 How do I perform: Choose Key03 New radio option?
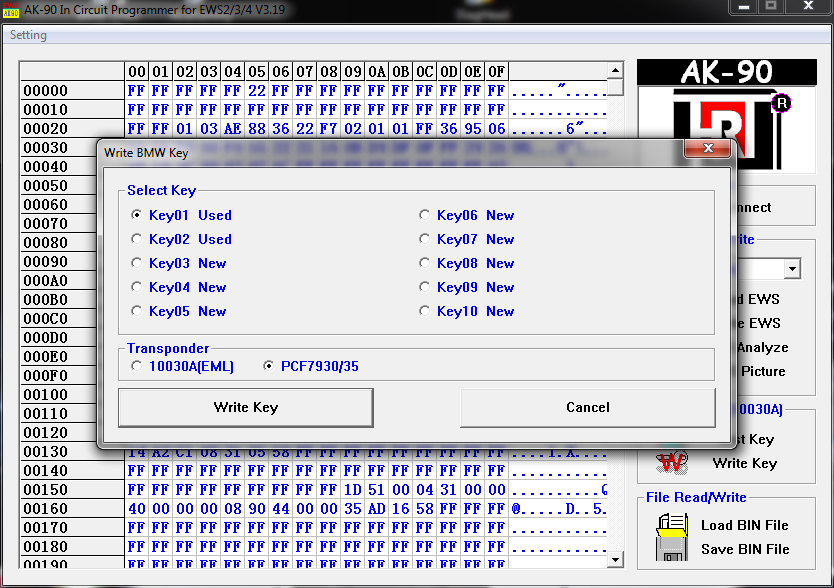pyautogui.click(x=137, y=263)
